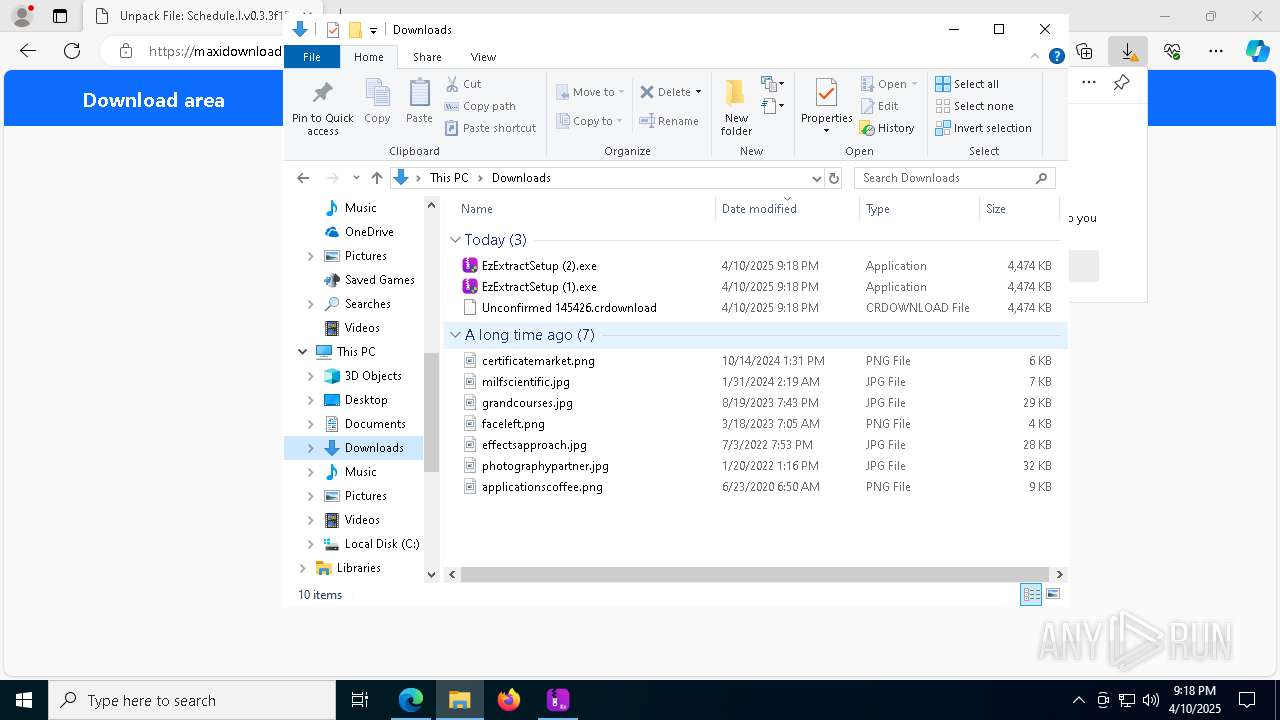Open recent locations dropdown arrow
Viewport: 1280px width, 720px height.
[x=355, y=178]
